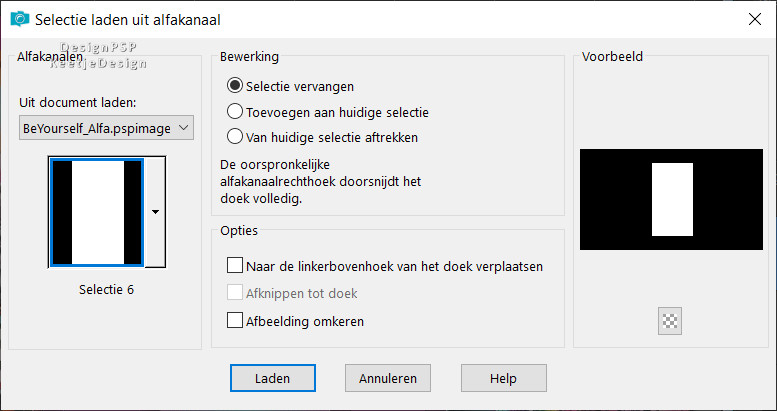Click the dialog title bar text

128,19
